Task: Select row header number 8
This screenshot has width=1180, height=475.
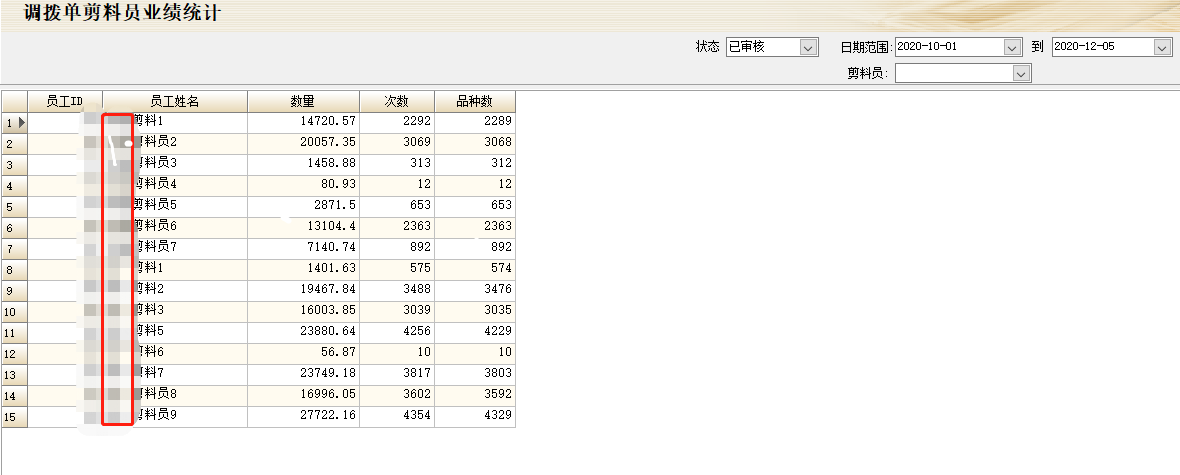Action: 14,270
